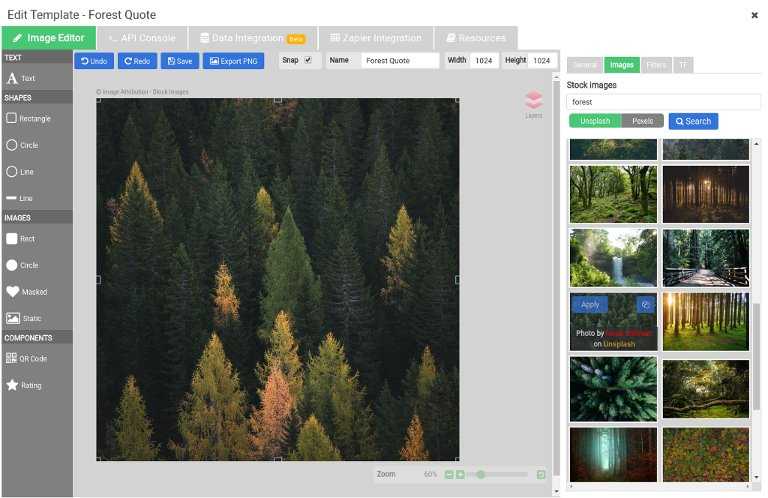Click the zoom slider handle
Viewport: 768px width, 498px height.
[x=481, y=474]
